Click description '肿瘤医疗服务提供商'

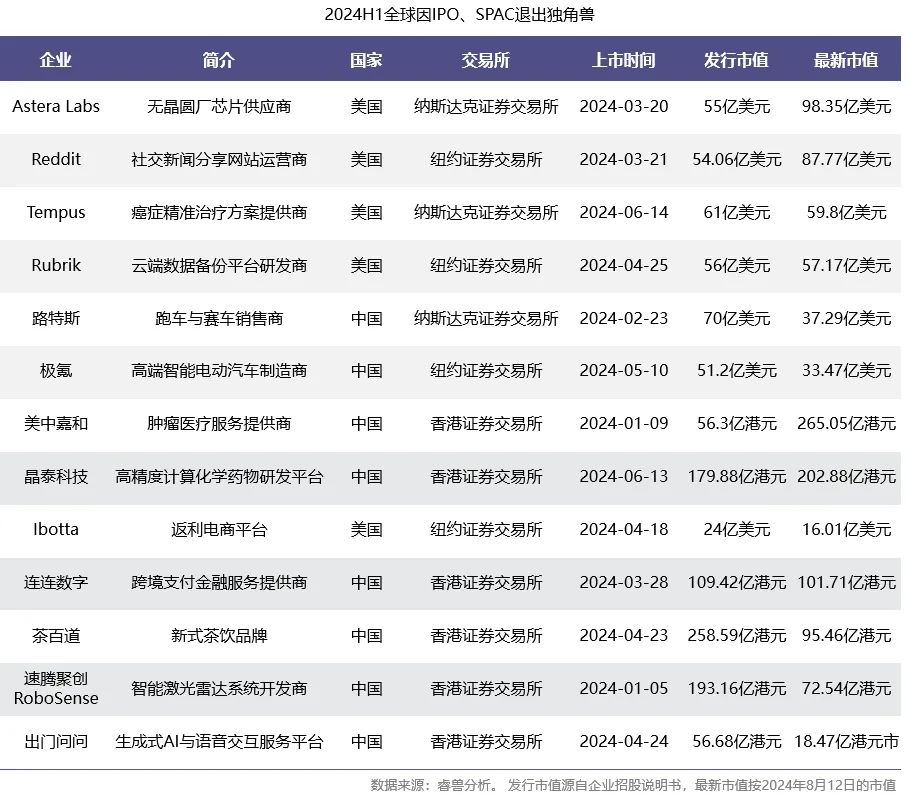tap(218, 423)
